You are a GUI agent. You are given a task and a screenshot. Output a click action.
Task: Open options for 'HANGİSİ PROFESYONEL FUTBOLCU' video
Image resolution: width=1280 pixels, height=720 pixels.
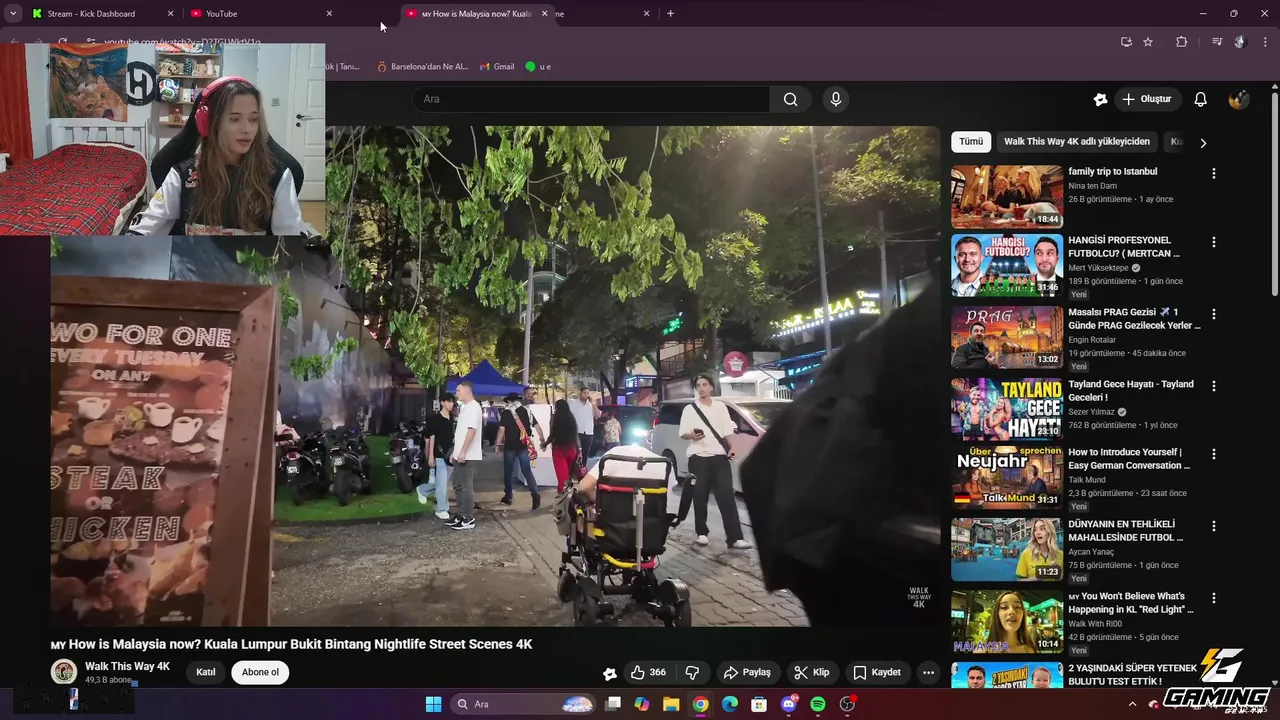[x=1214, y=242]
